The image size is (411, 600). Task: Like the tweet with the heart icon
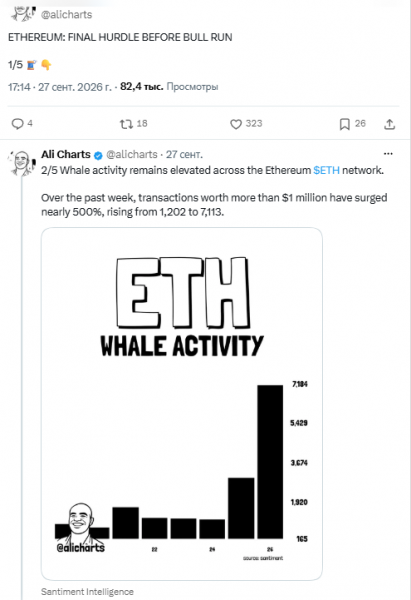pos(236,124)
